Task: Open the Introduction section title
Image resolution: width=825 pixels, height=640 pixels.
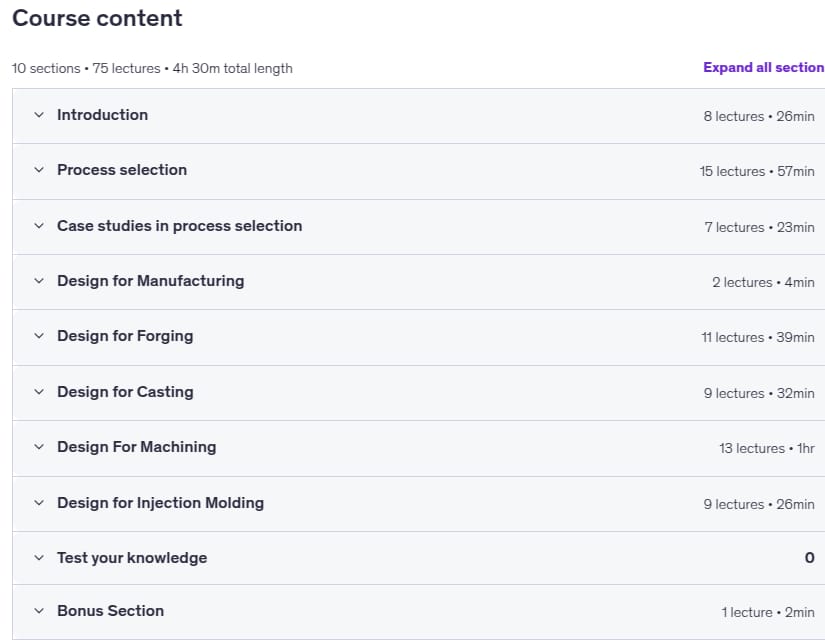Action: point(103,115)
